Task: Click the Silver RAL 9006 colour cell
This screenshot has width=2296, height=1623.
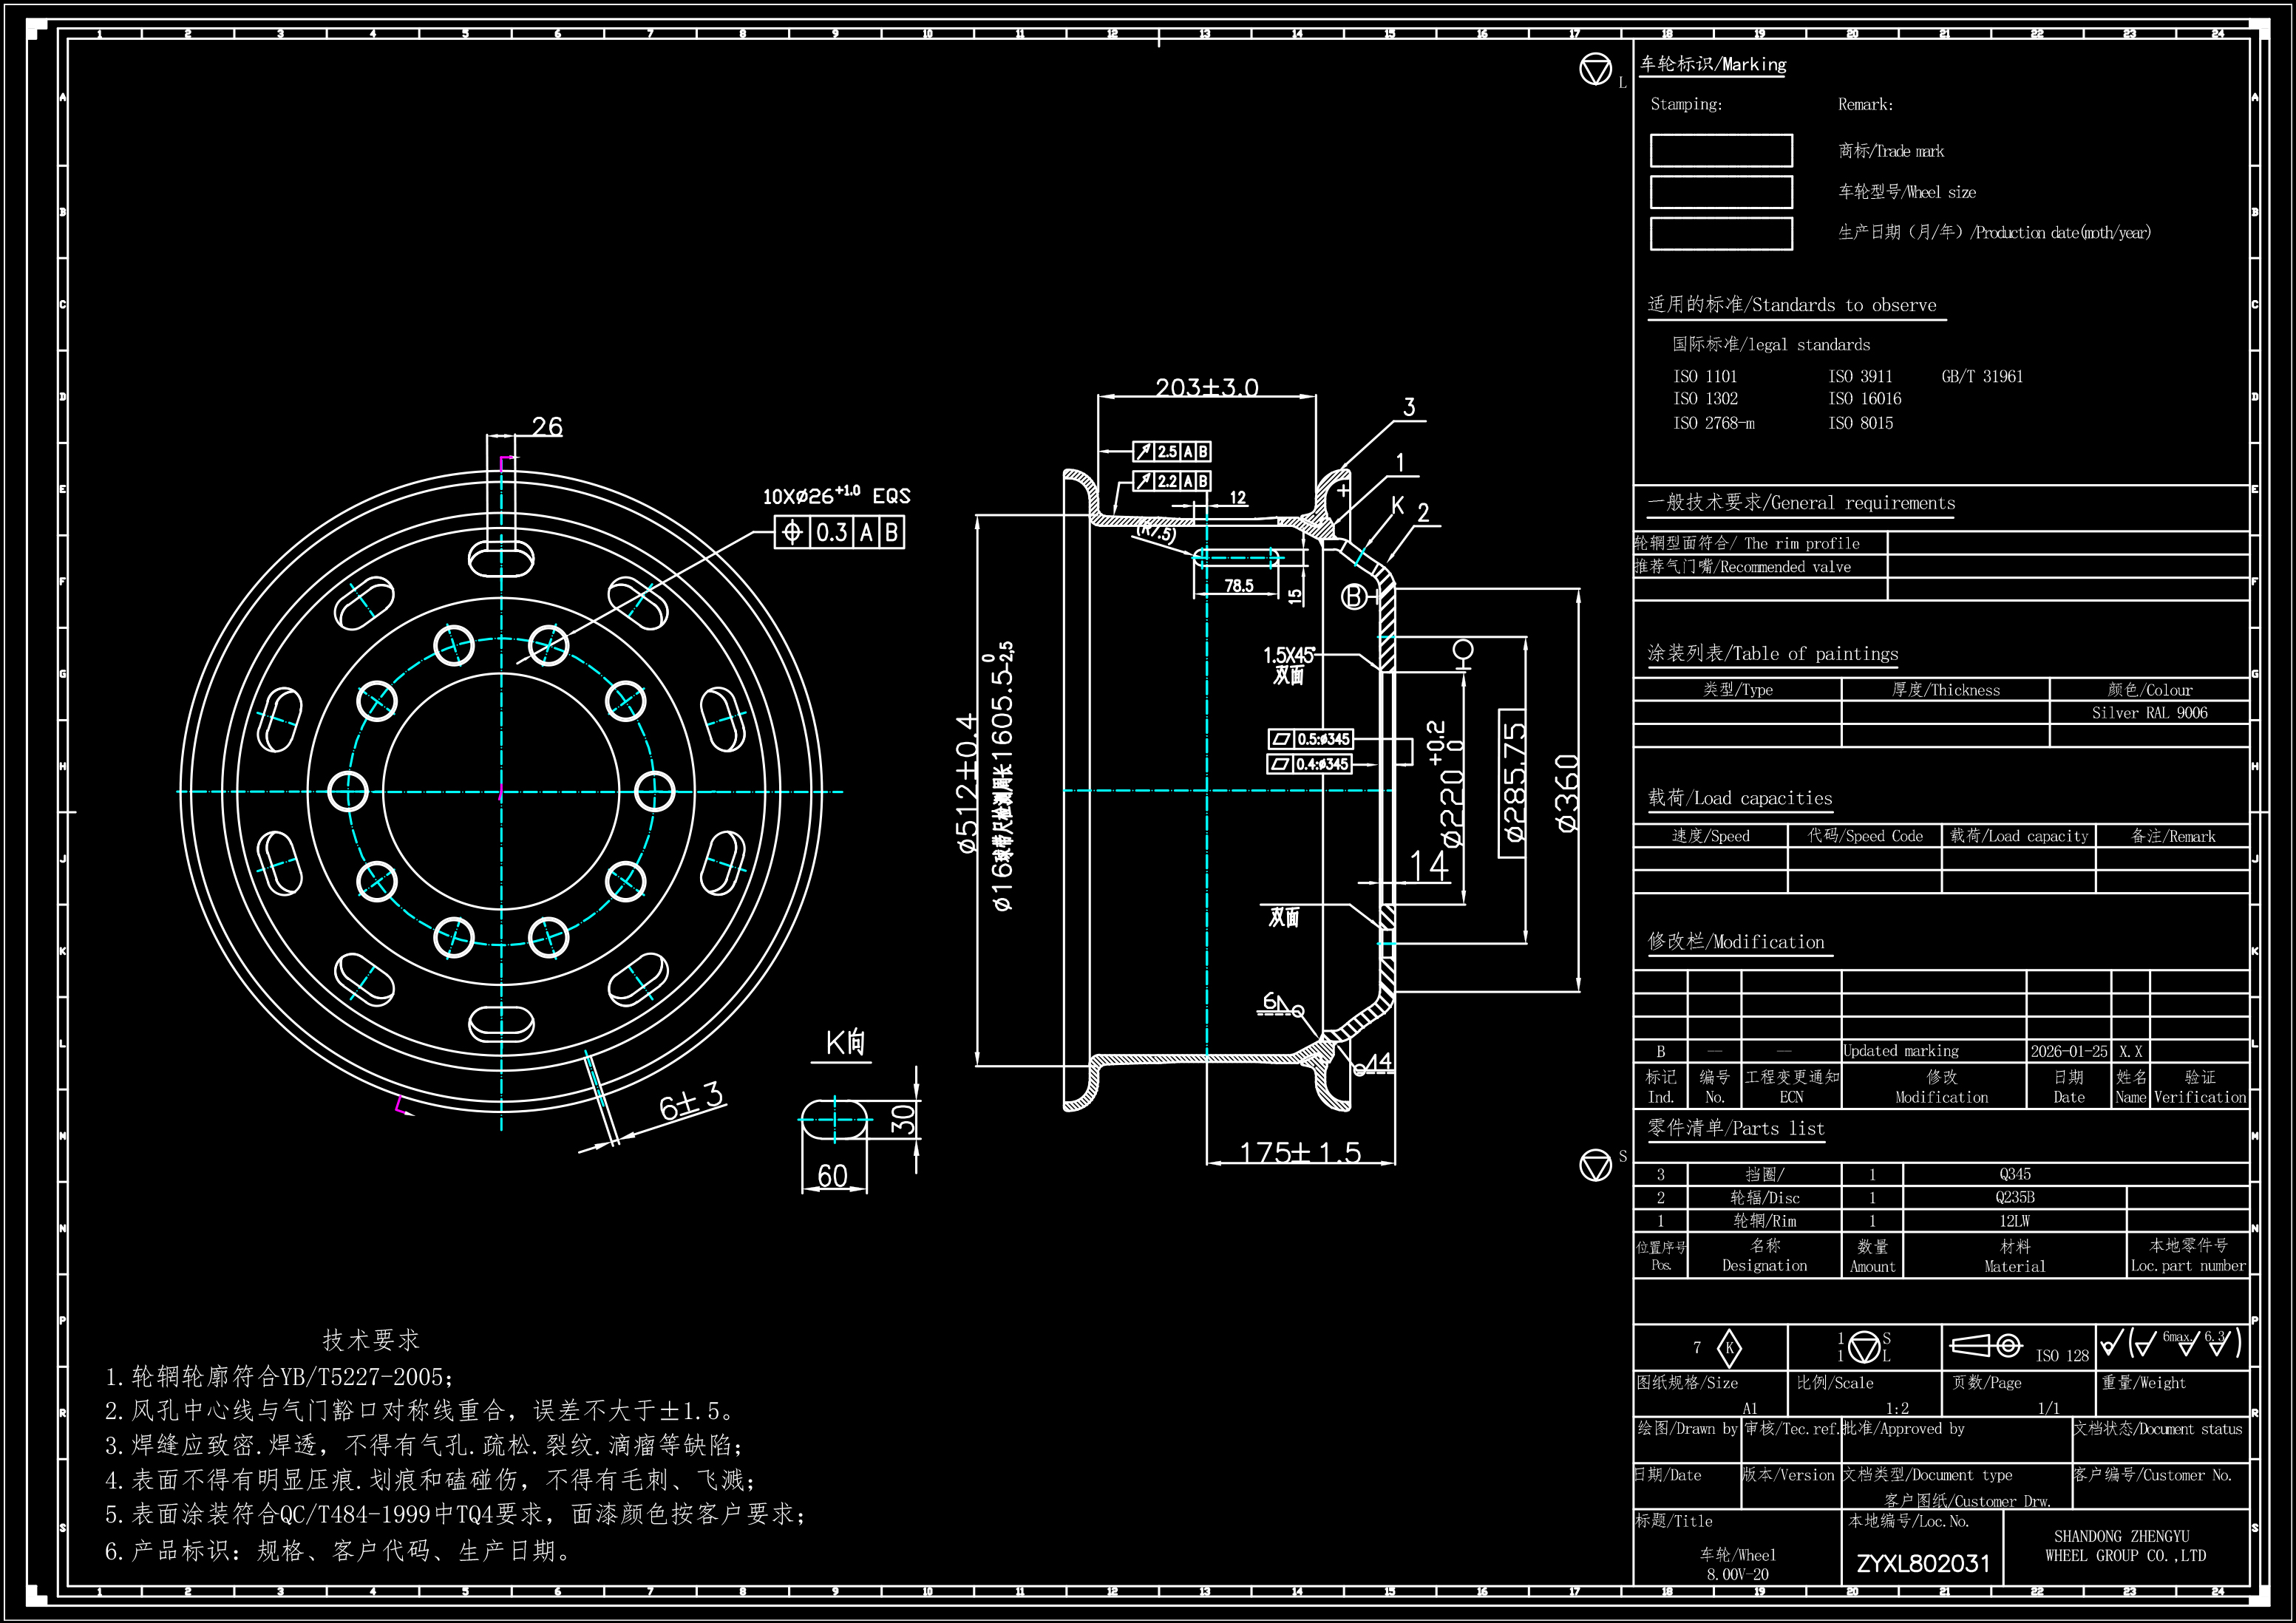Action: coord(2149,713)
